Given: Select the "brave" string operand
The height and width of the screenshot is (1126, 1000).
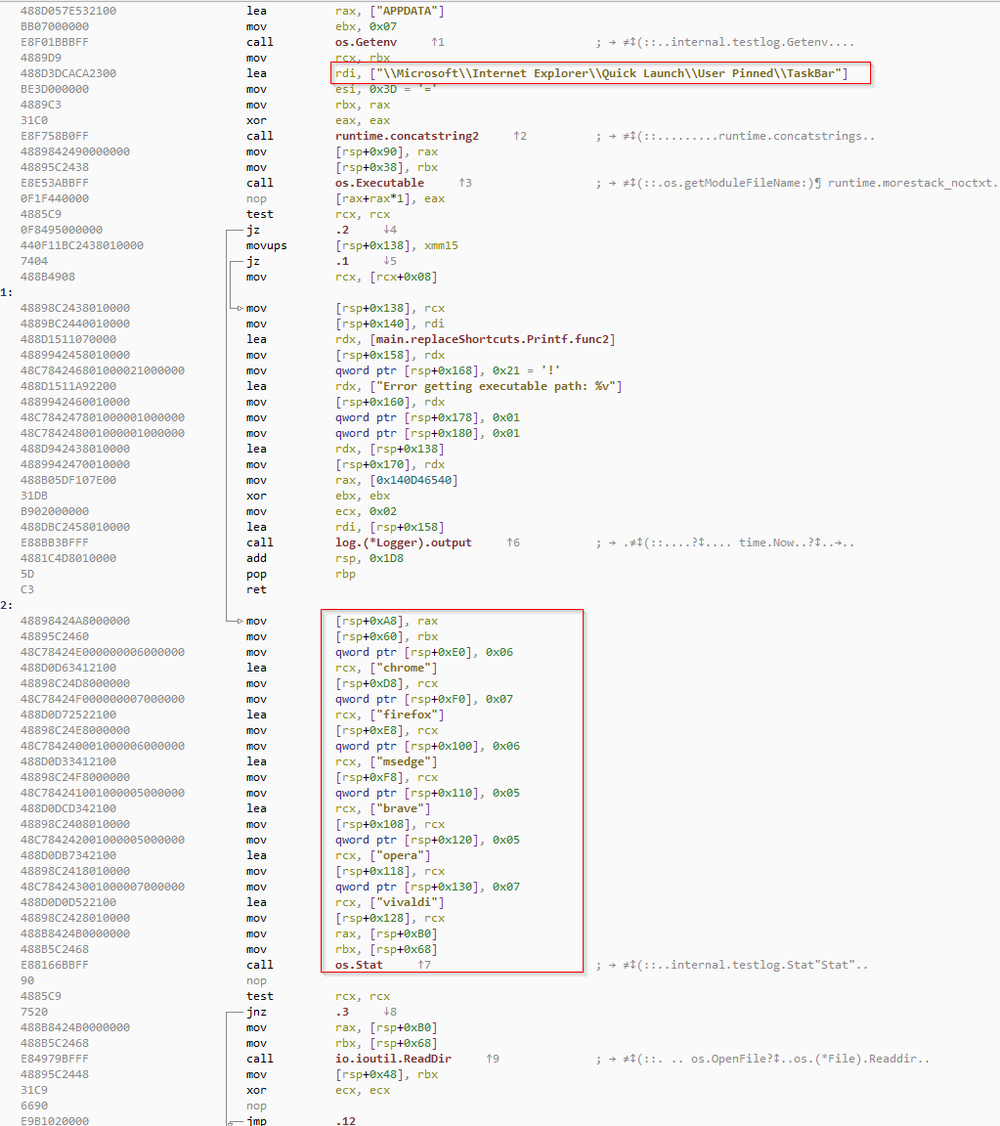Looking at the screenshot, I should click(x=400, y=809).
